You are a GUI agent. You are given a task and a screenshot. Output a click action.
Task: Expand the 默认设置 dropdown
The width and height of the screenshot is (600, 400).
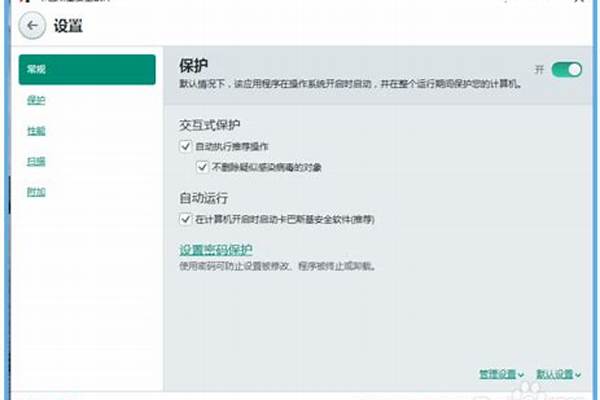coord(558,374)
